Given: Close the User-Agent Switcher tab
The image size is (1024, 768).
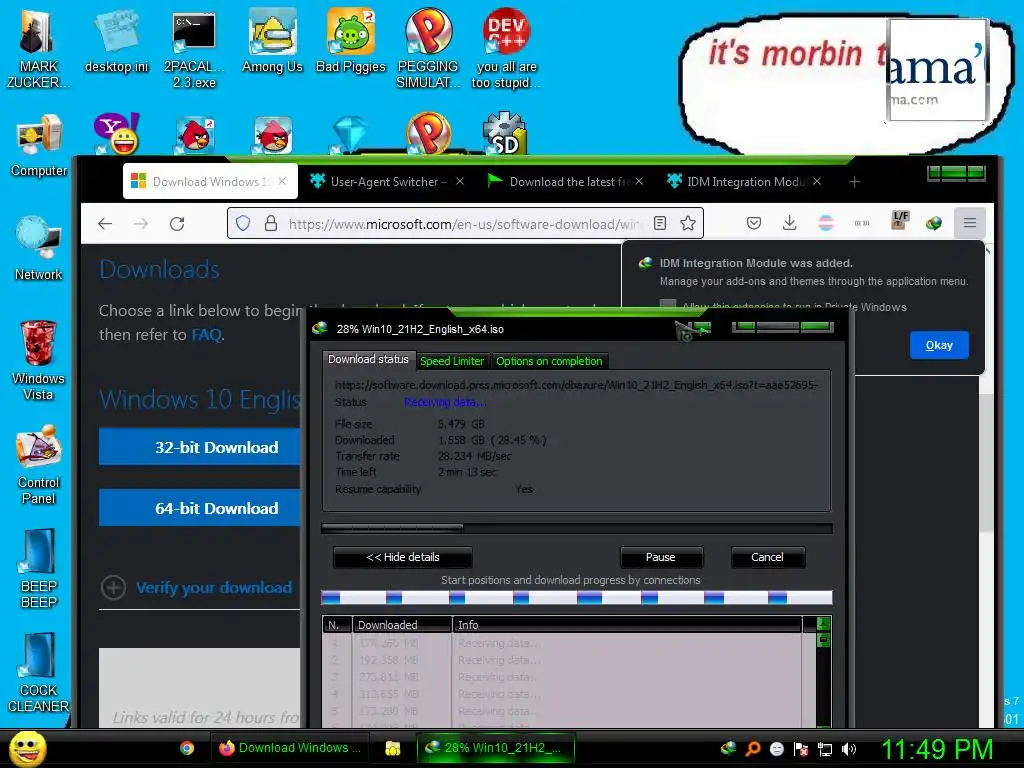Looking at the screenshot, I should (460, 181).
